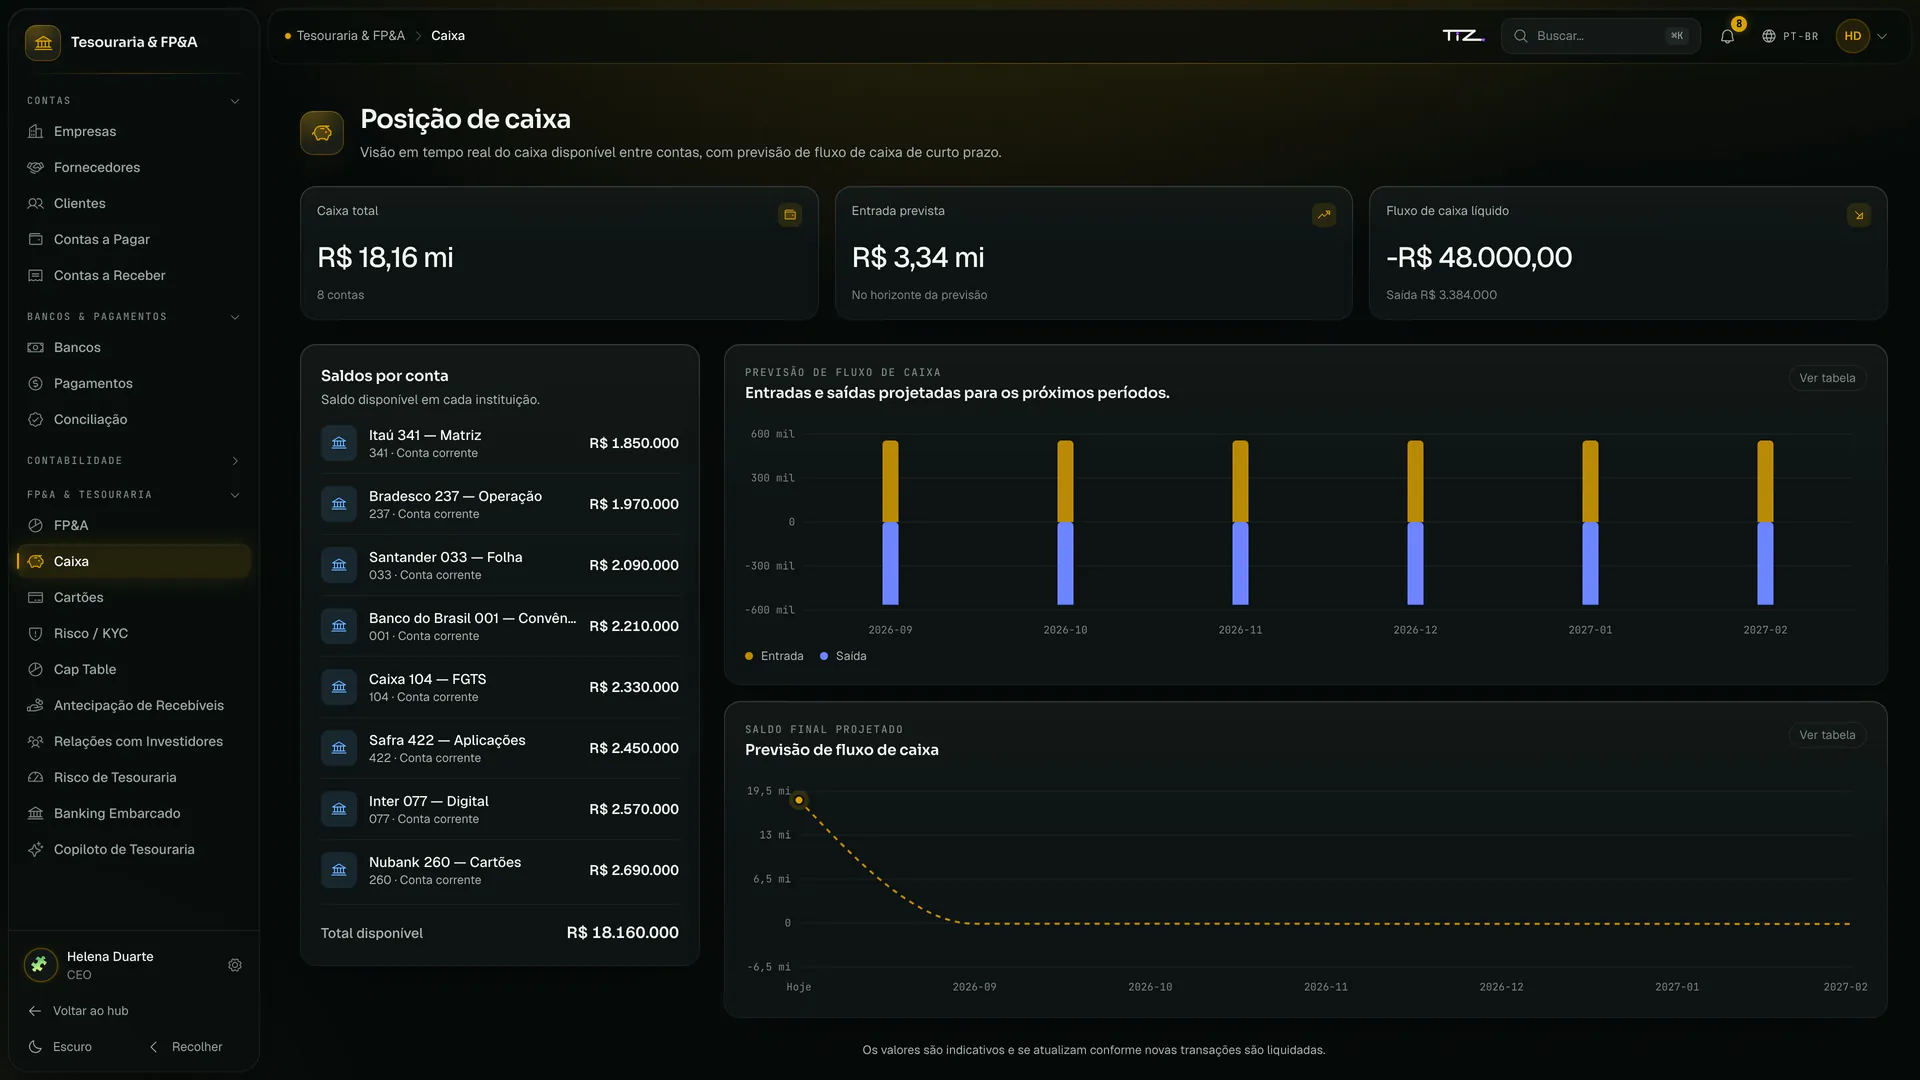Click the Entrada prevista trend icon
The width and height of the screenshot is (1920, 1080).
point(1324,215)
